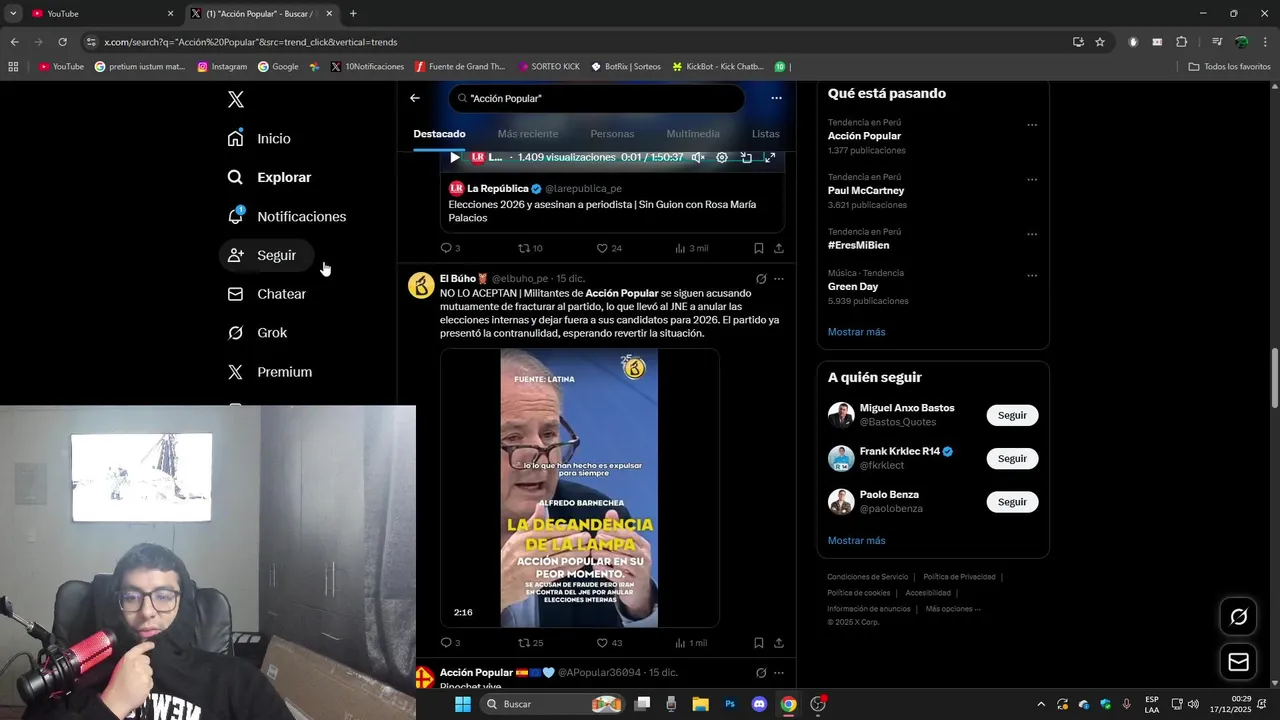This screenshot has width=1280, height=720.
Task: Bookmark the El Búho post
Action: coord(759,643)
